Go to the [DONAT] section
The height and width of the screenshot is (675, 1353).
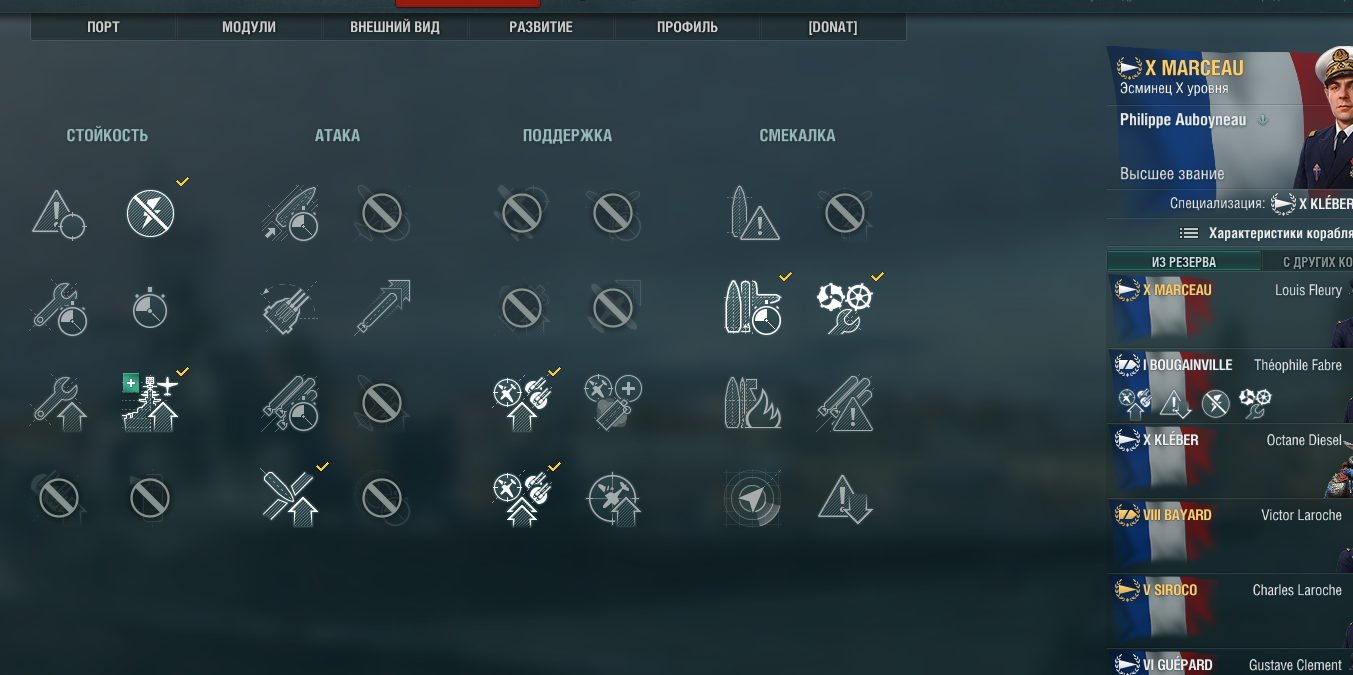click(833, 27)
